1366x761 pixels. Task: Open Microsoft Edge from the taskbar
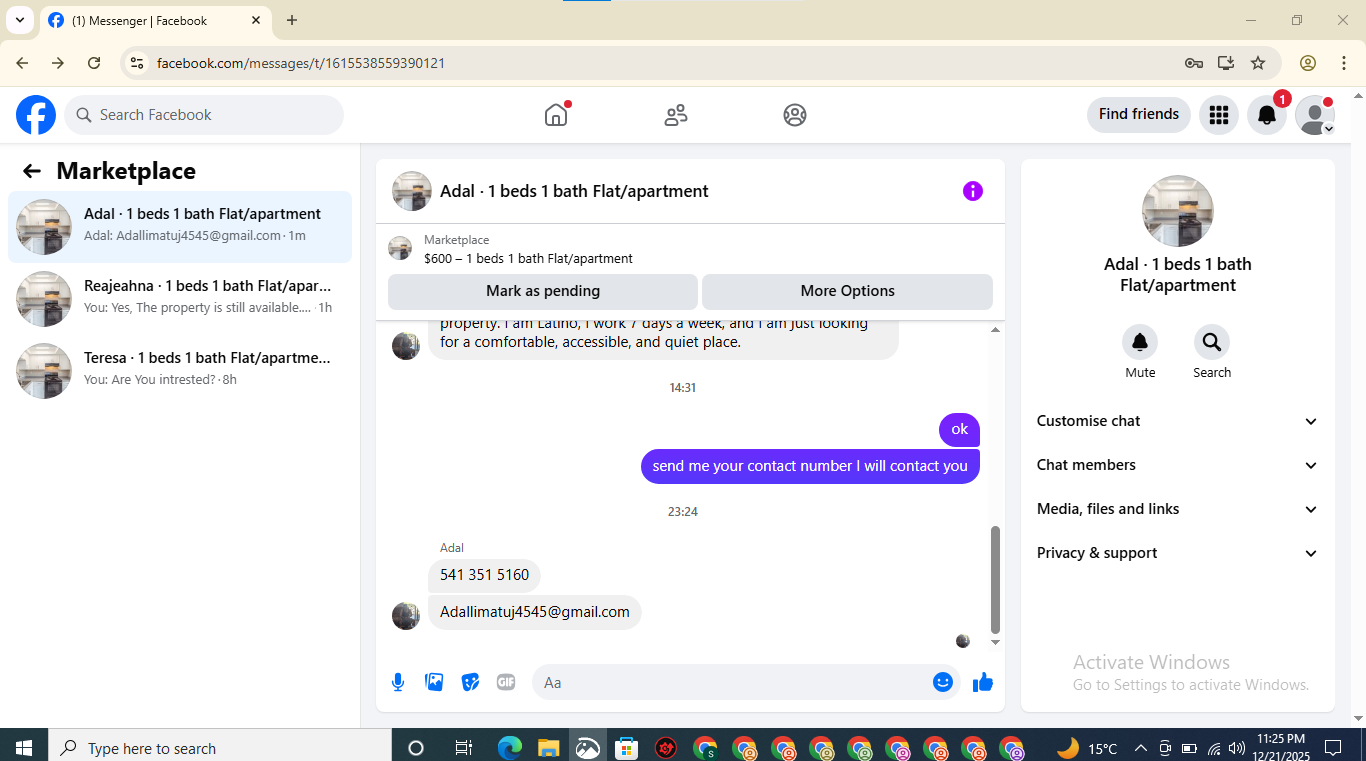click(x=510, y=748)
